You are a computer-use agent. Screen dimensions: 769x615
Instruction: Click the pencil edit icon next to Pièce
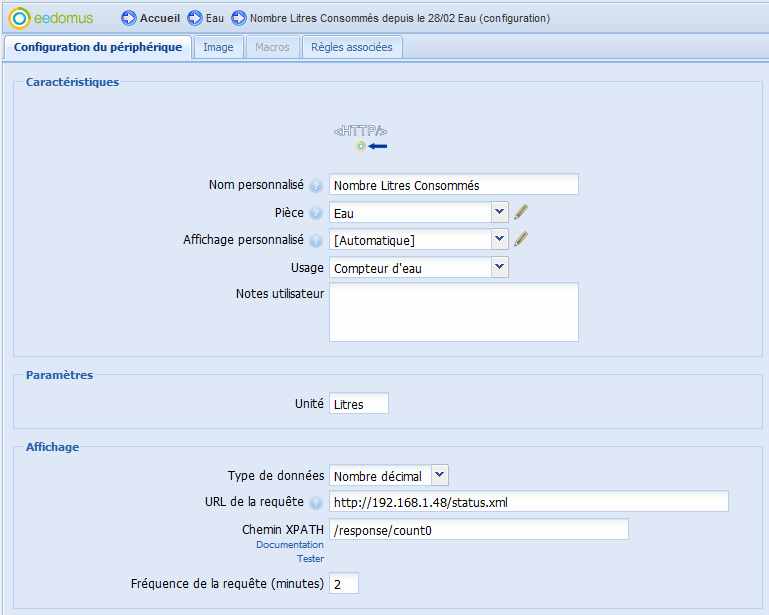(520, 212)
